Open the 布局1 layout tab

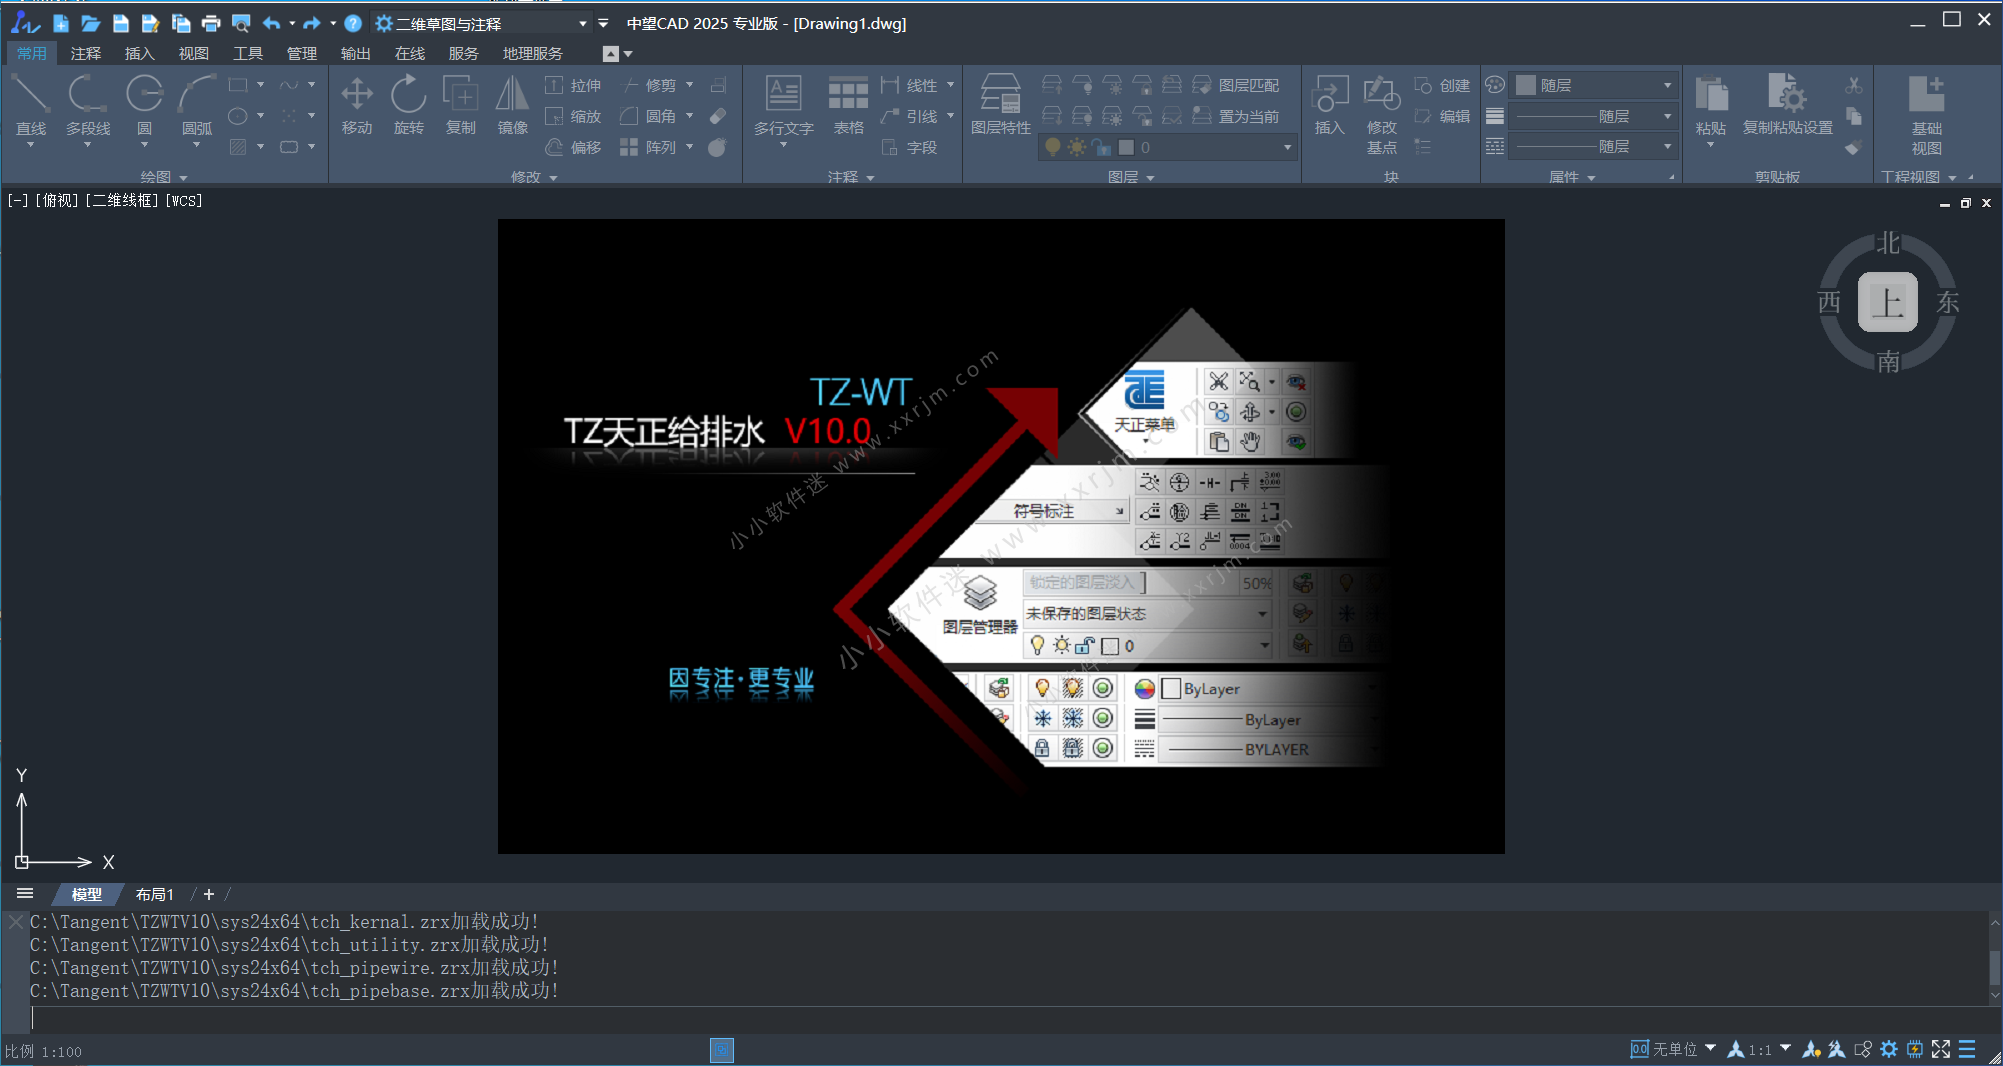coord(155,895)
